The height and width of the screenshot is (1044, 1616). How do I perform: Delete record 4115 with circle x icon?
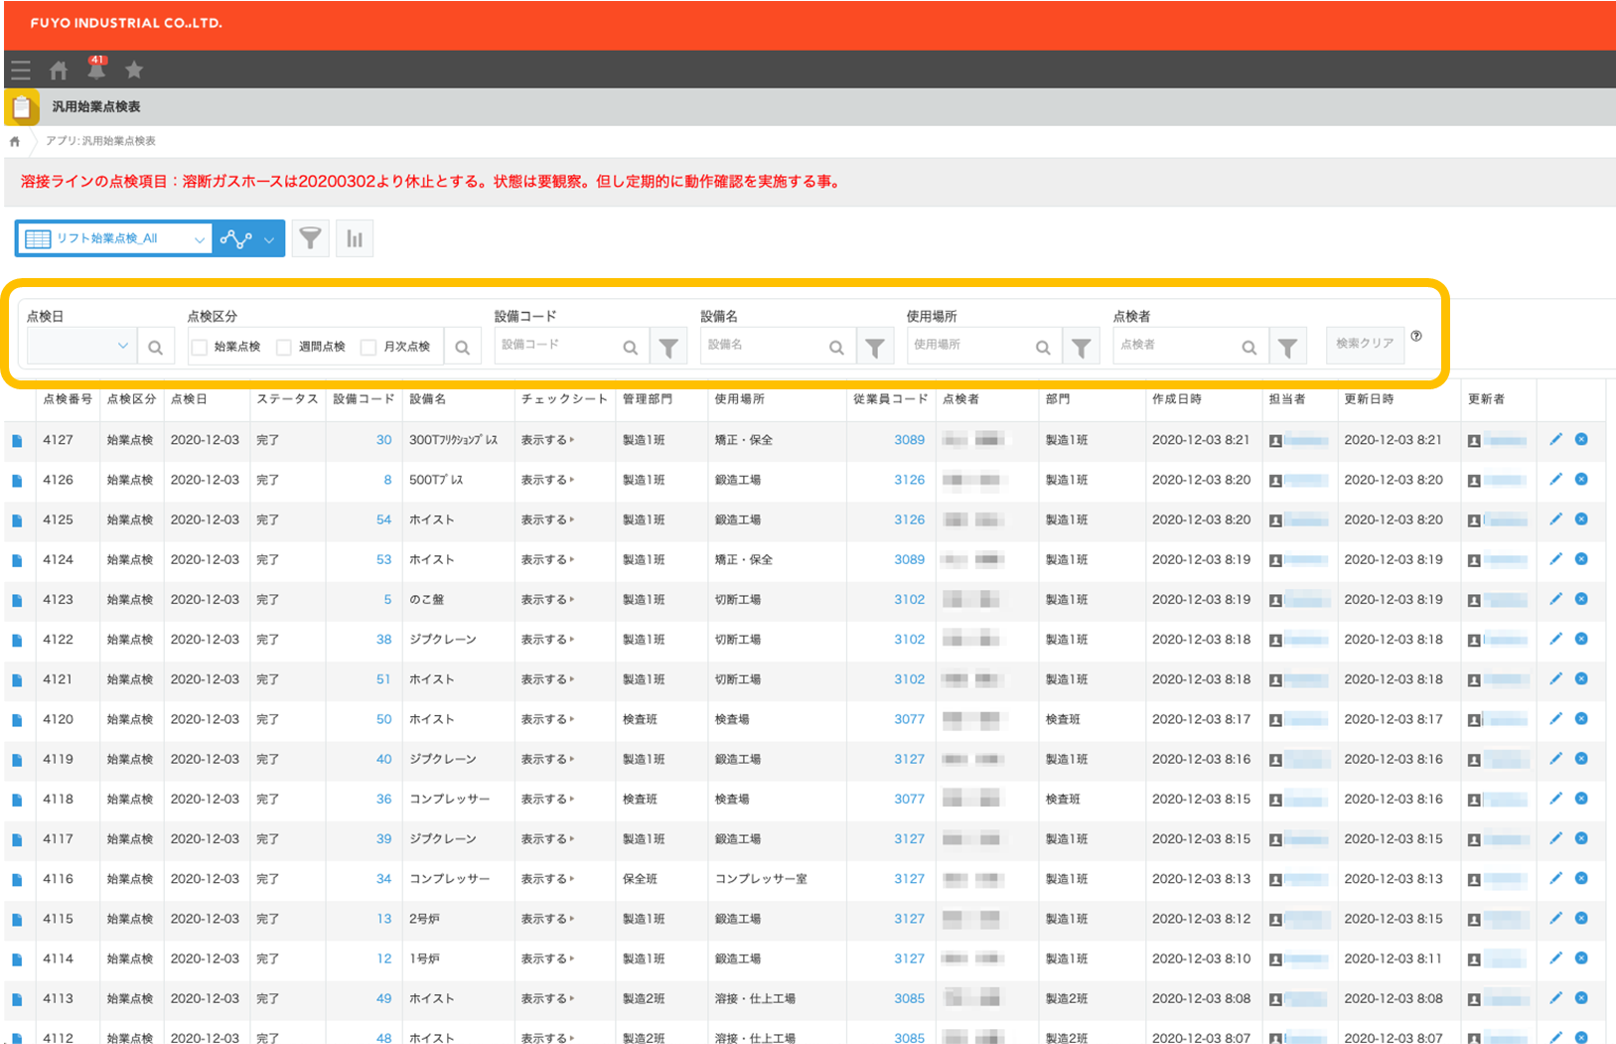[x=1581, y=918]
